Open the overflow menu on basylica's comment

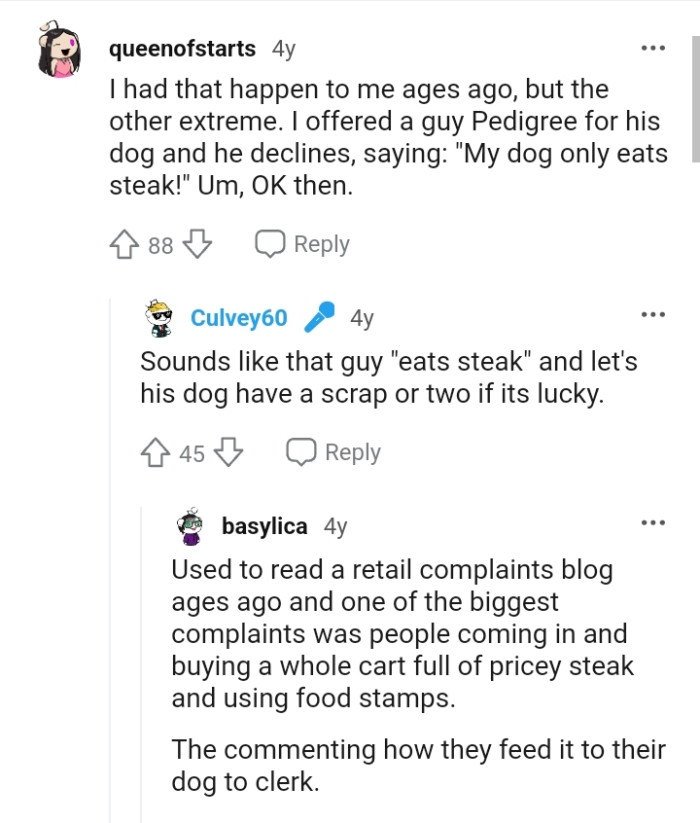[652, 523]
